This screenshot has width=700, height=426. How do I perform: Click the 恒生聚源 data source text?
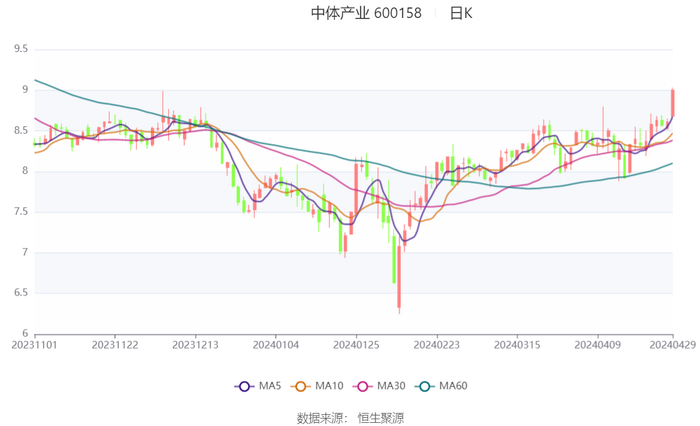(381, 417)
